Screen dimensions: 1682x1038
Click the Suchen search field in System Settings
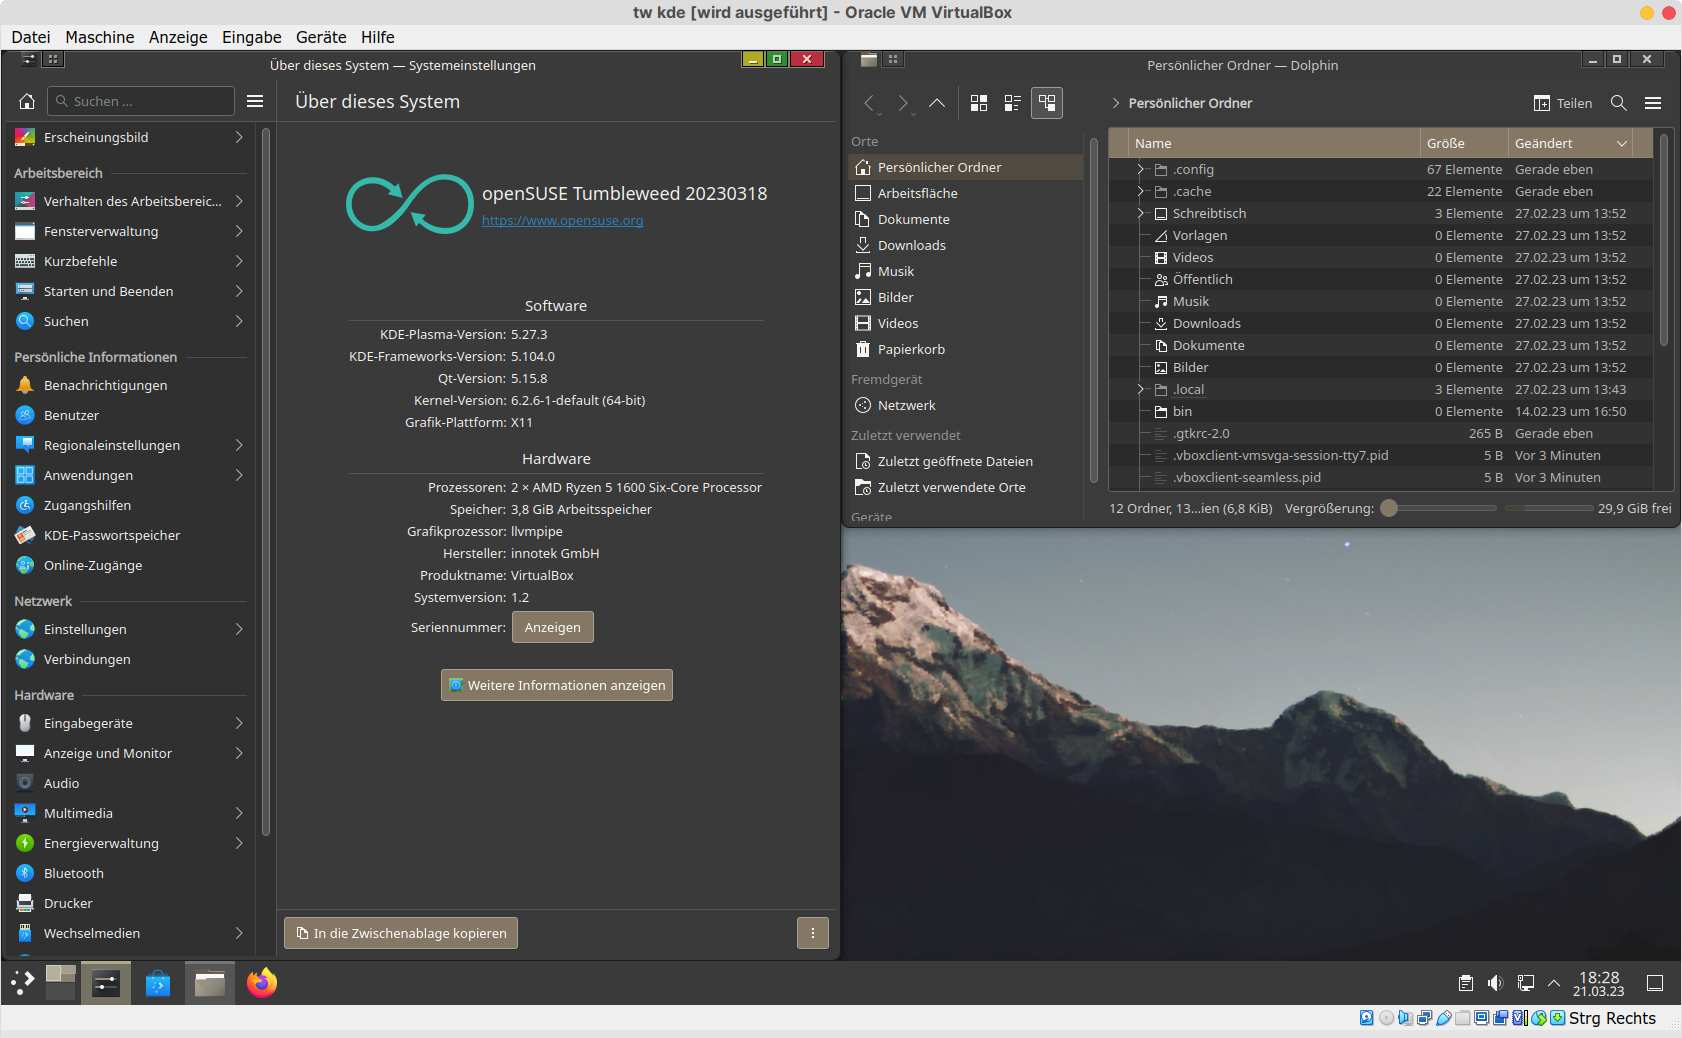click(x=141, y=101)
